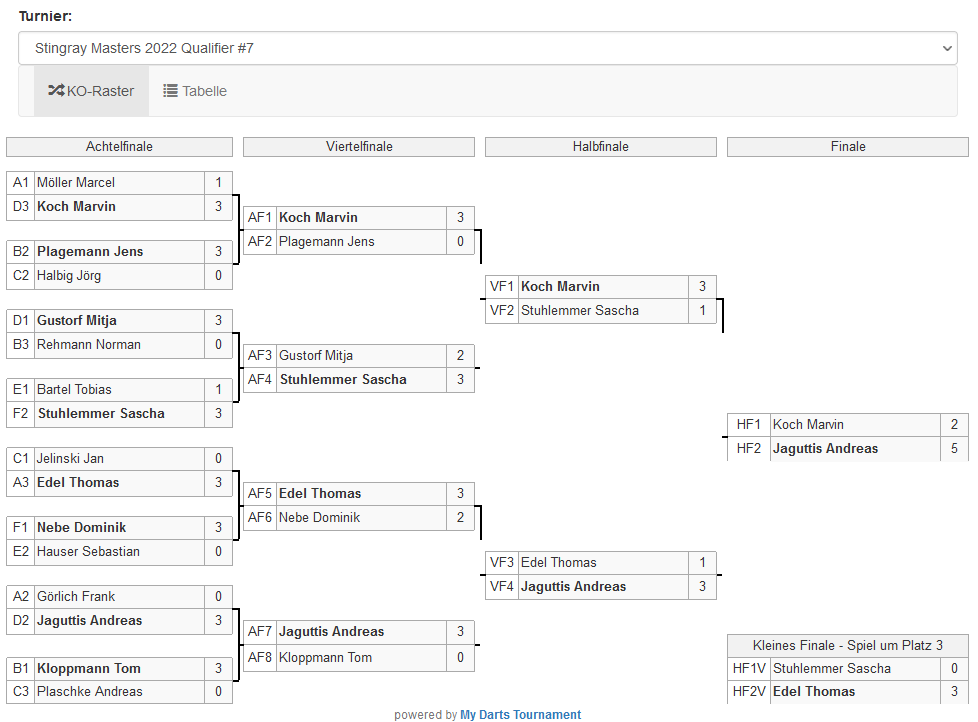This screenshot has height=722, width=978.
Task: Select Jaguttis Andreas in the final match
Action: 825,449
